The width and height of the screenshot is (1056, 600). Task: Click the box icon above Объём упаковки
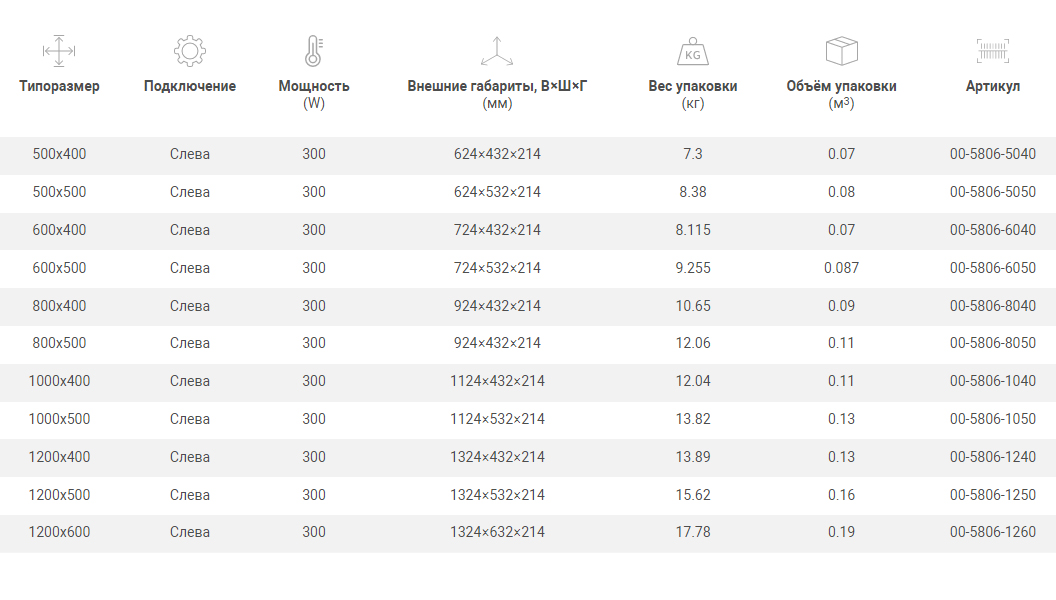point(841,50)
